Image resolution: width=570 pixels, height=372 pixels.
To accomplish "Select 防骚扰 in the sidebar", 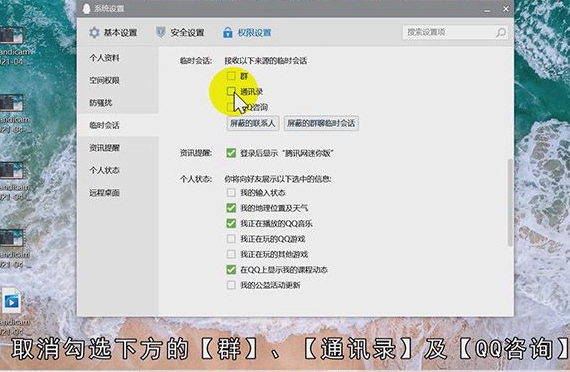I will [x=118, y=103].
